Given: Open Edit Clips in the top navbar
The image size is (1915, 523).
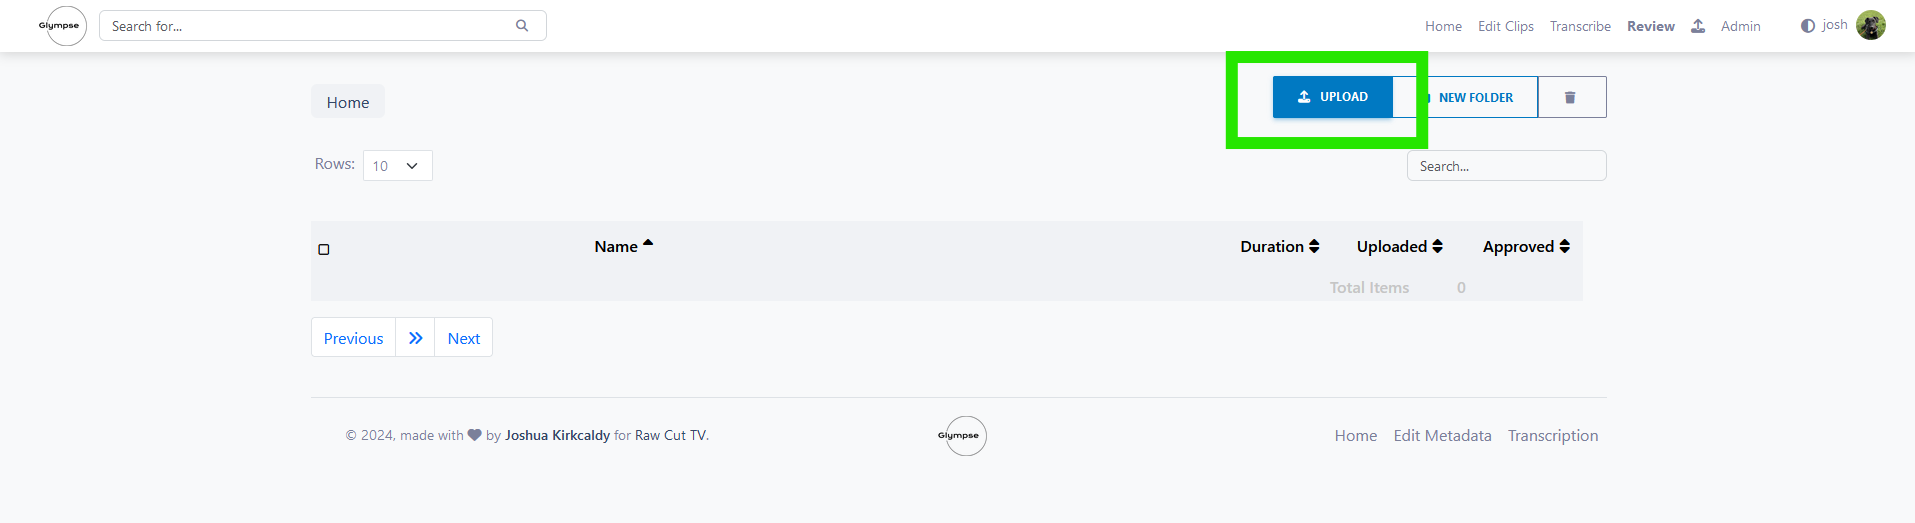Looking at the screenshot, I should pyautogui.click(x=1505, y=26).
